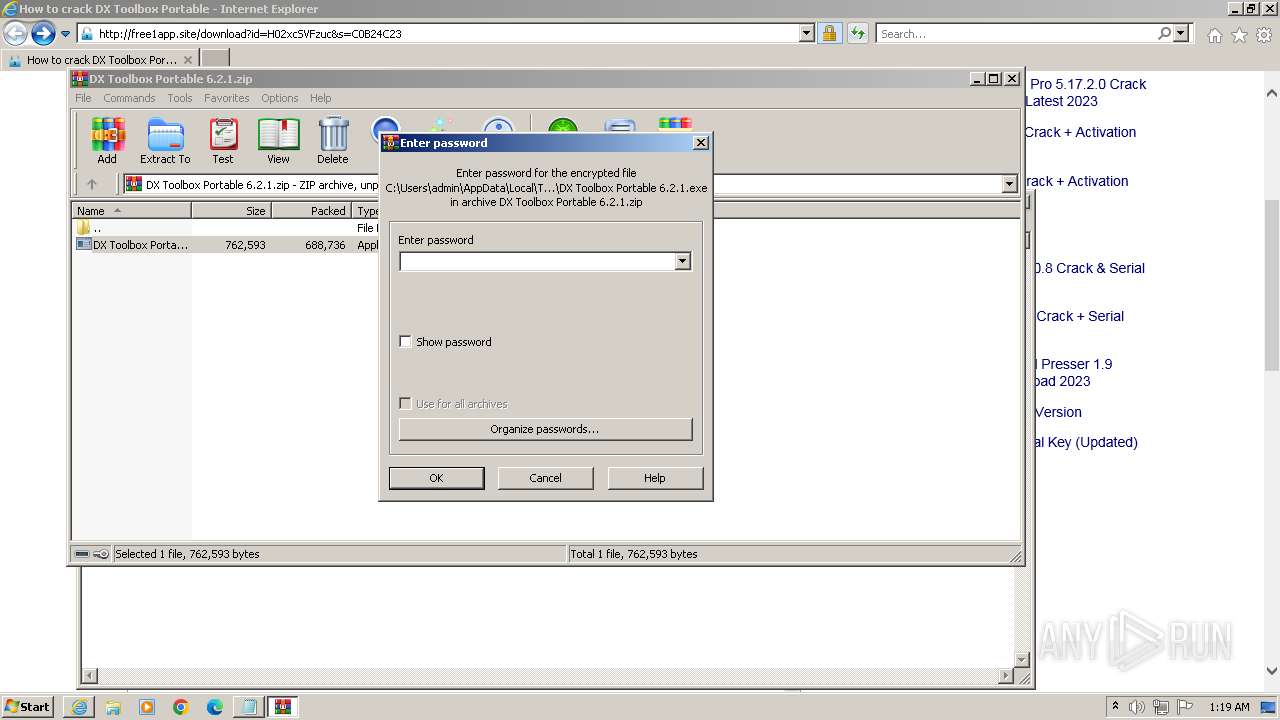The width and height of the screenshot is (1280, 720).
Task: Open the WinRAR File menu
Action: tap(83, 98)
